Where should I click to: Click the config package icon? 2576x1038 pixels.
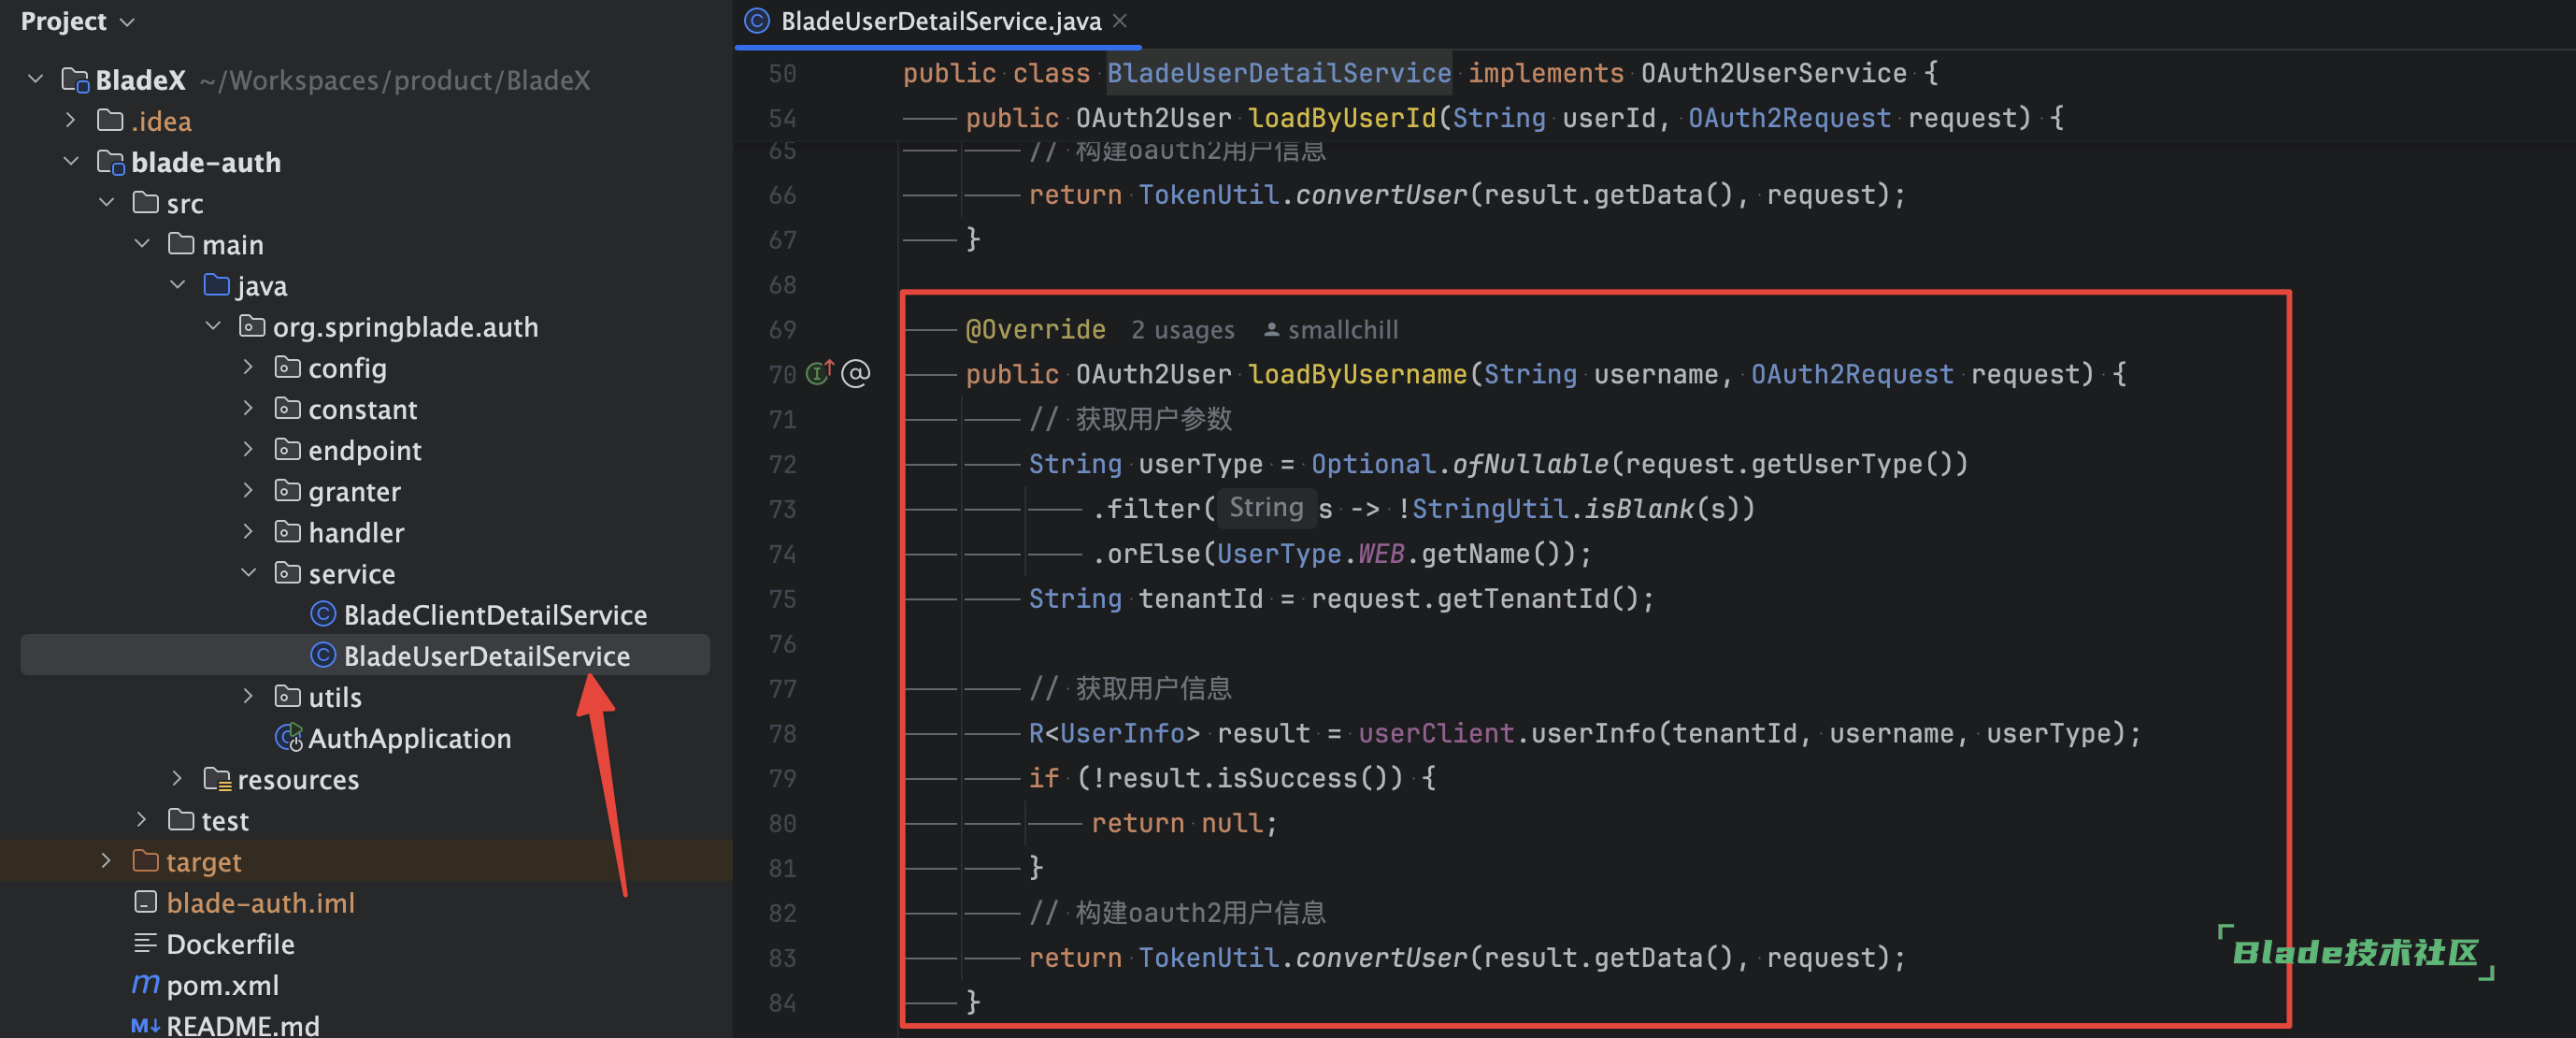[x=288, y=367]
